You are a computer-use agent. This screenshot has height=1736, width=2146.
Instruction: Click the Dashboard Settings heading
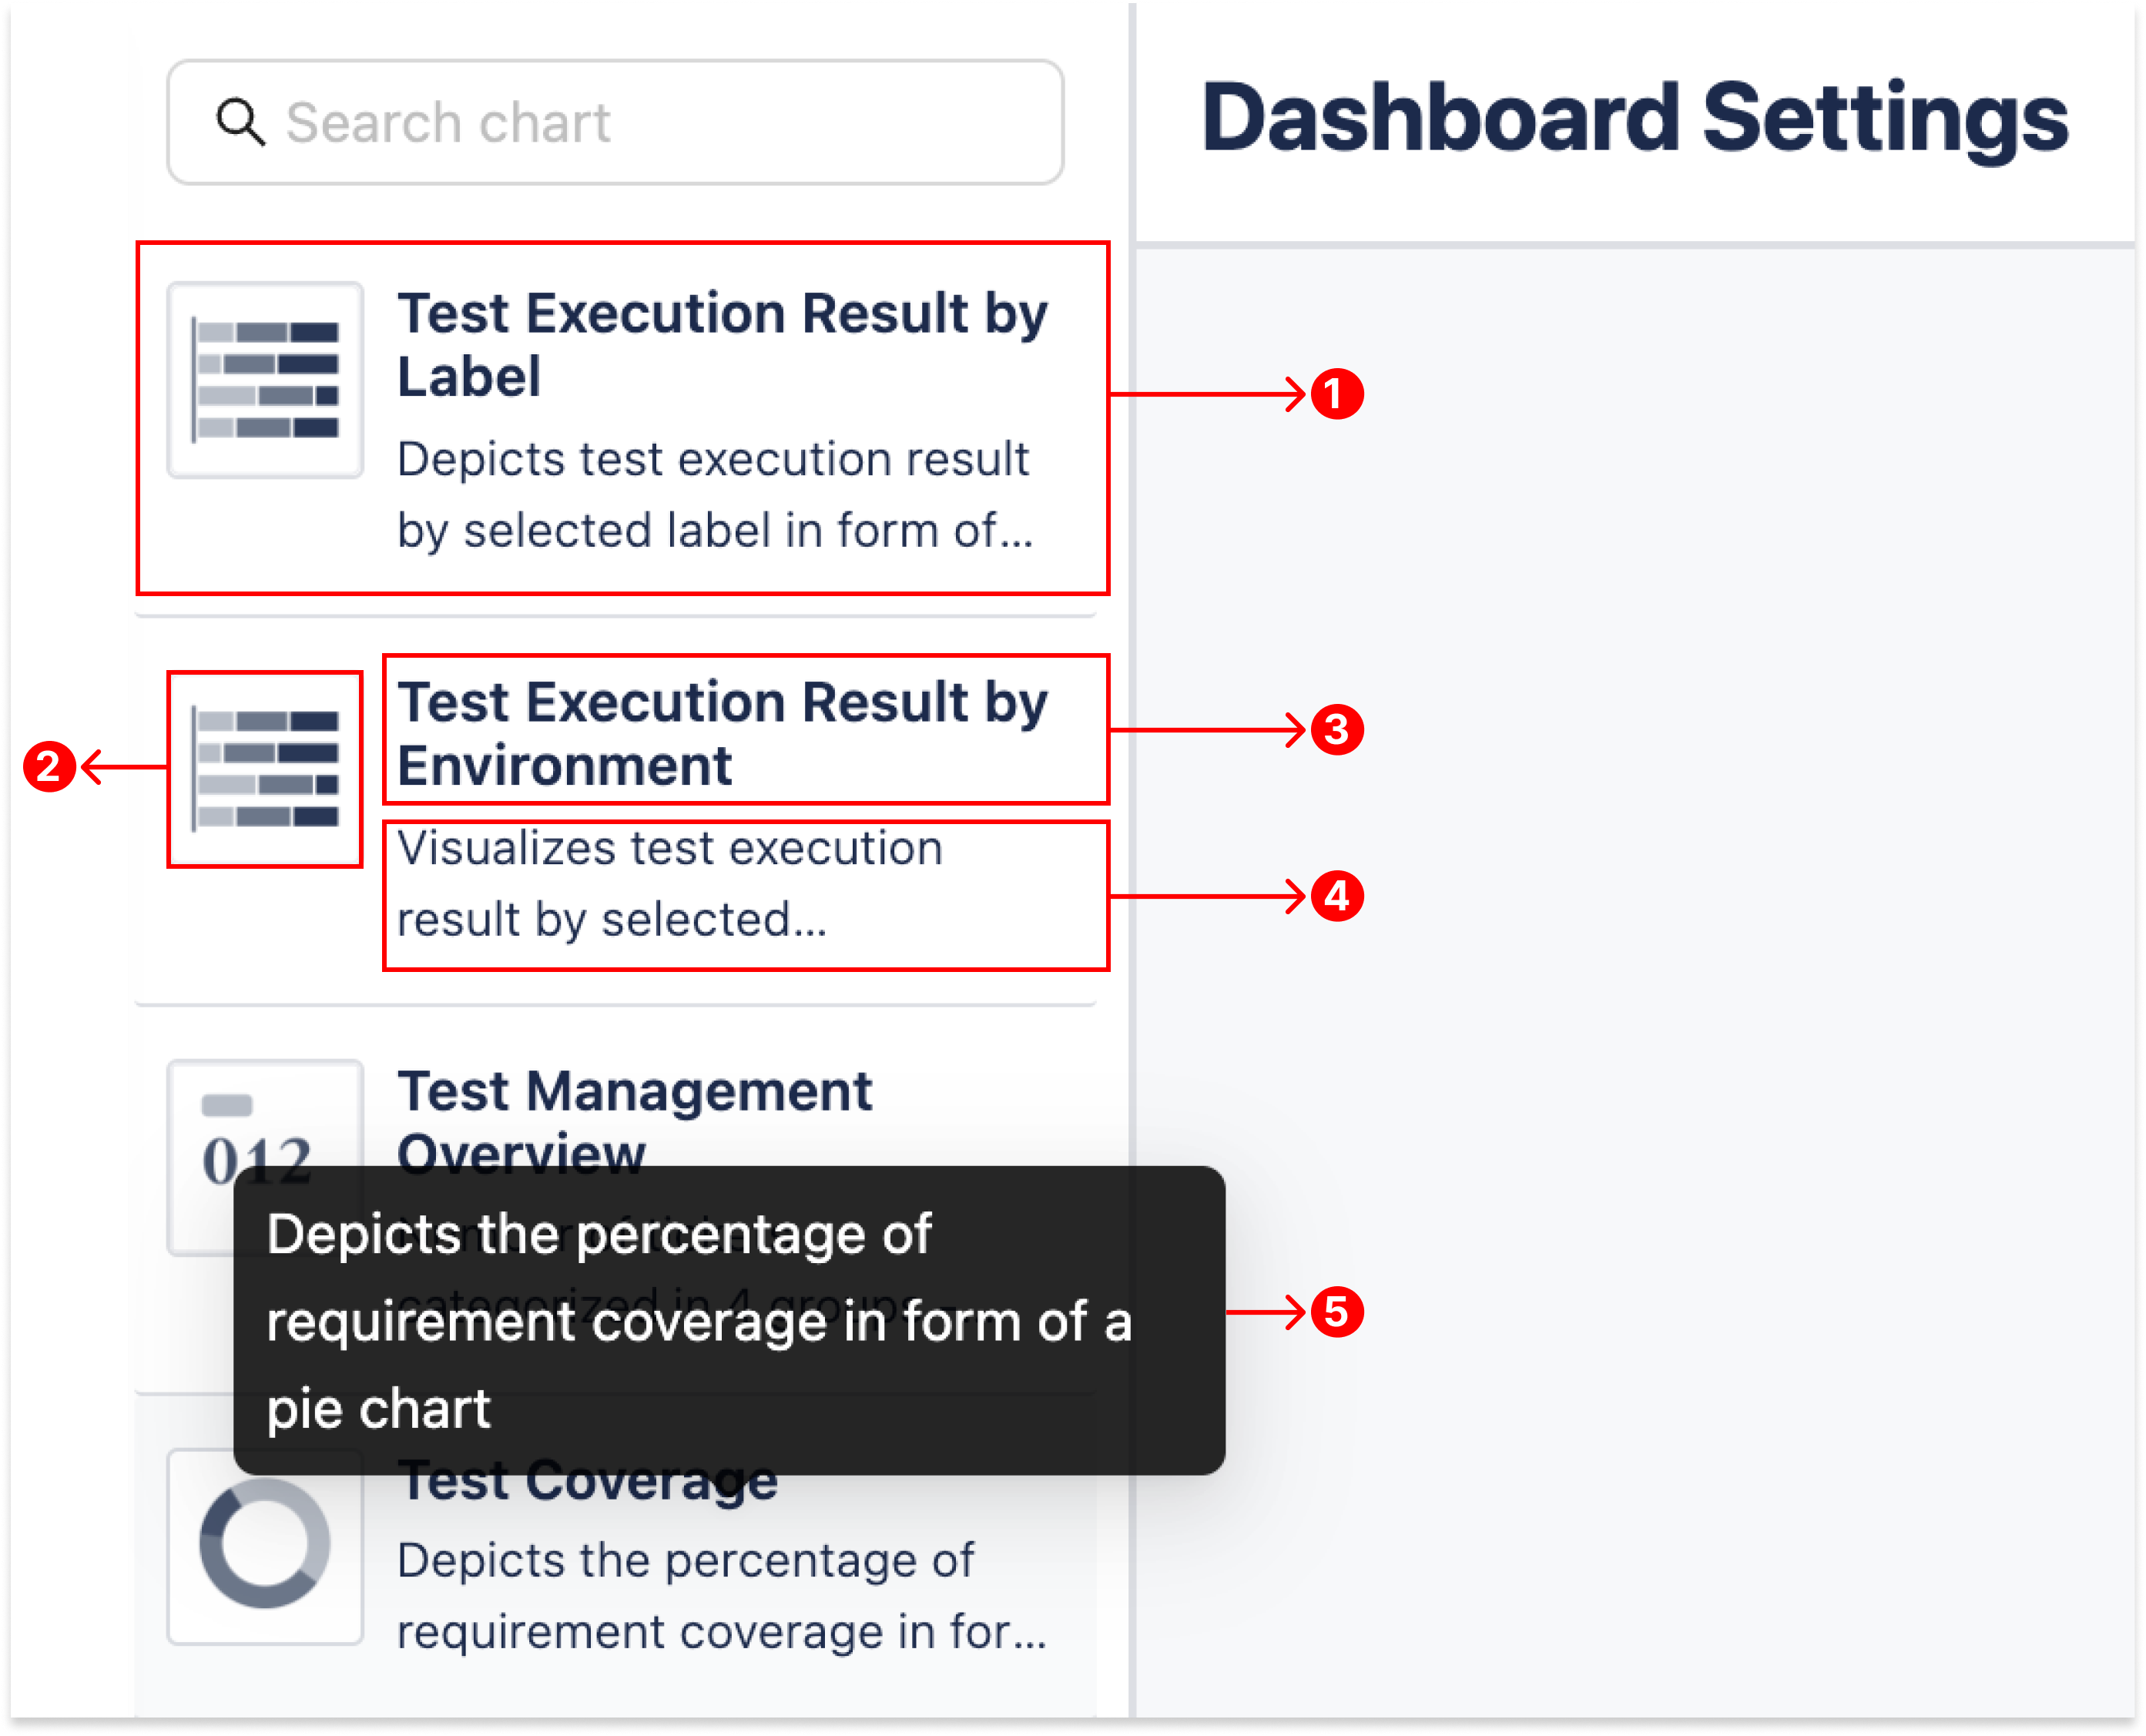click(x=1634, y=118)
